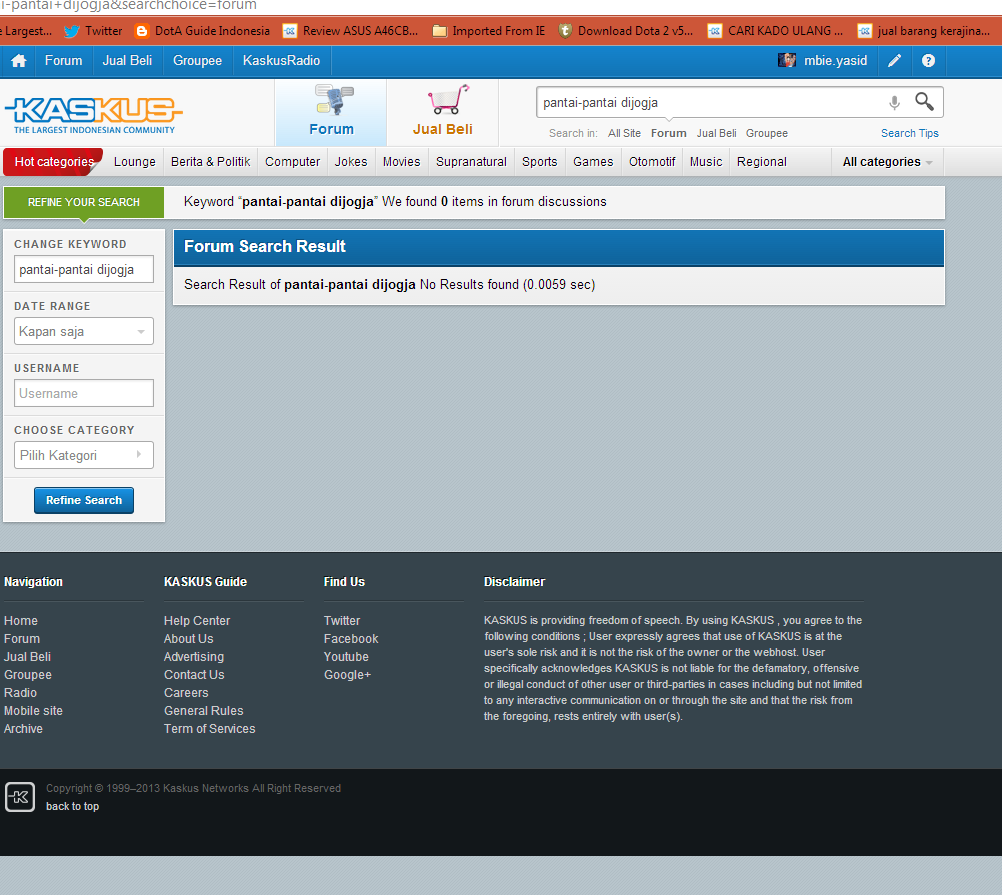Click Kaskus K logo in footer
Screen dimensions: 1002x895
tap(20, 797)
